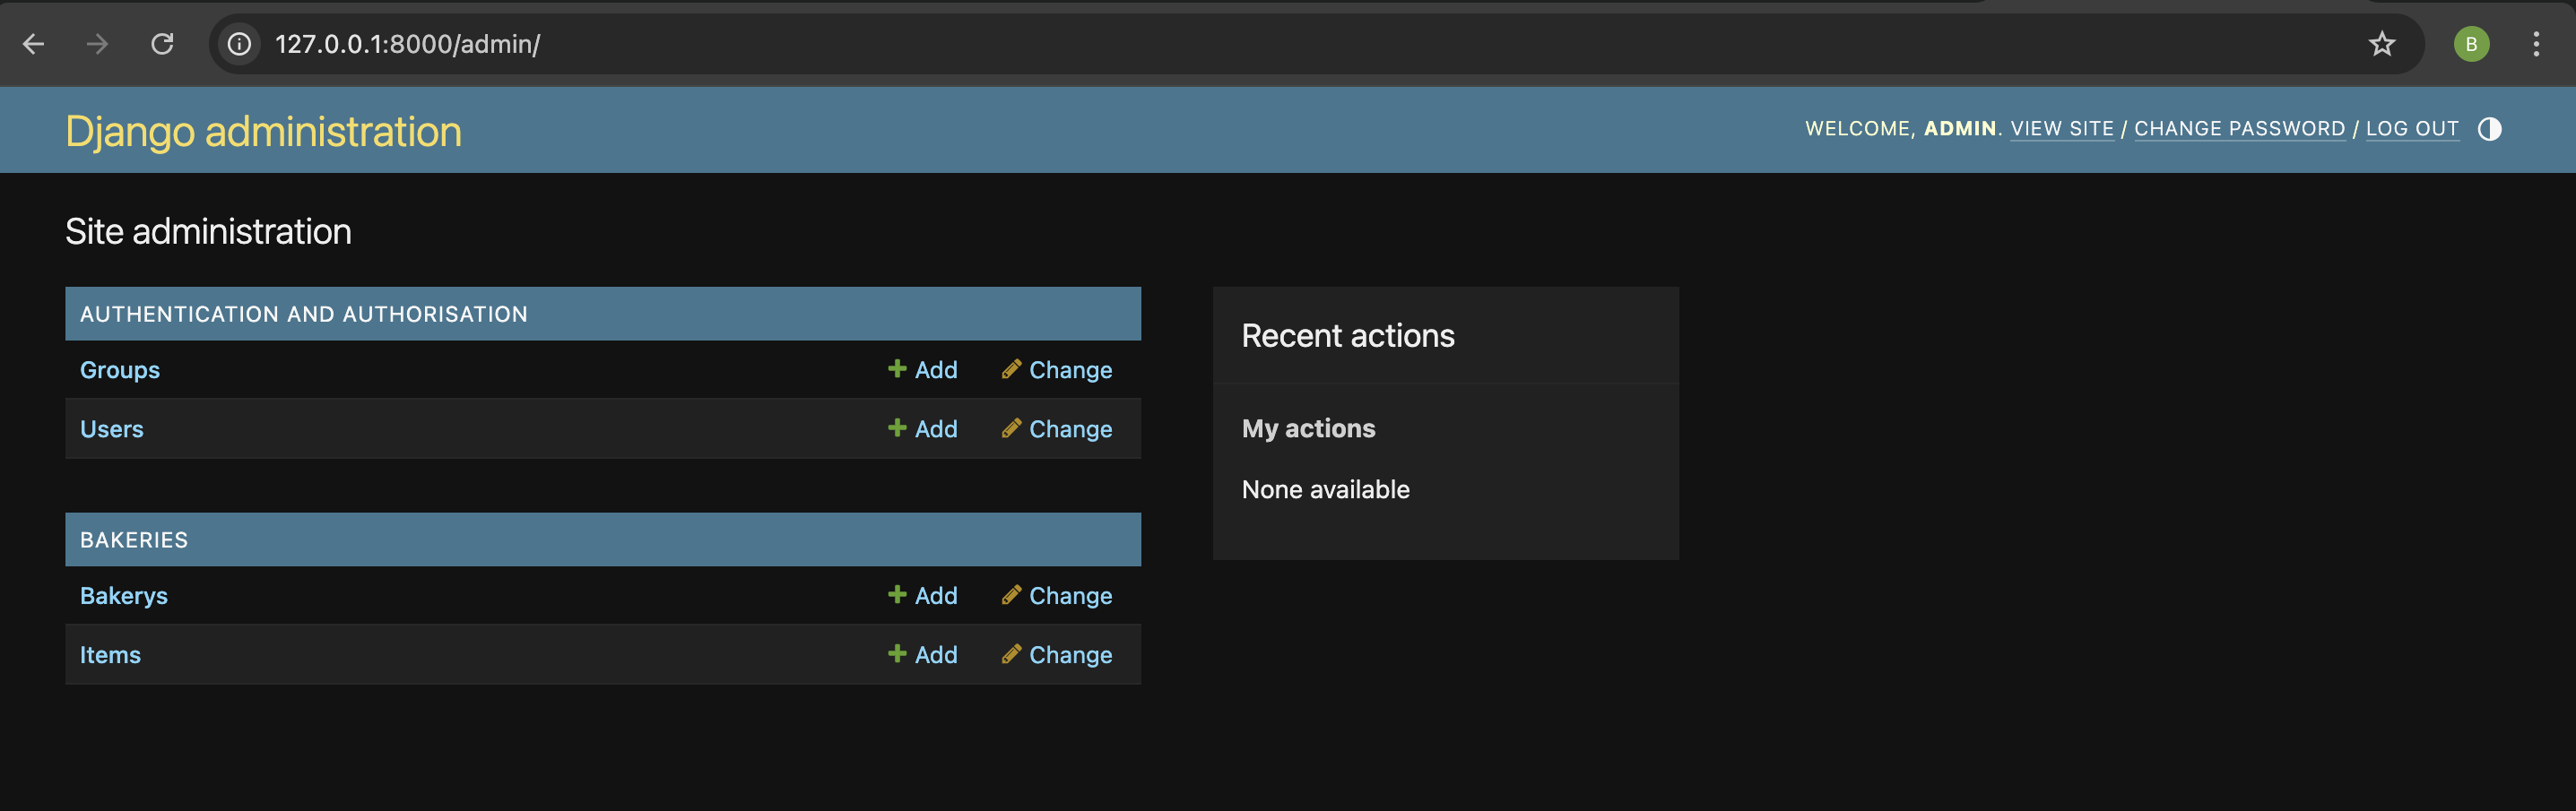The height and width of the screenshot is (811, 2576).
Task: Reload the admin page
Action: coord(162,44)
